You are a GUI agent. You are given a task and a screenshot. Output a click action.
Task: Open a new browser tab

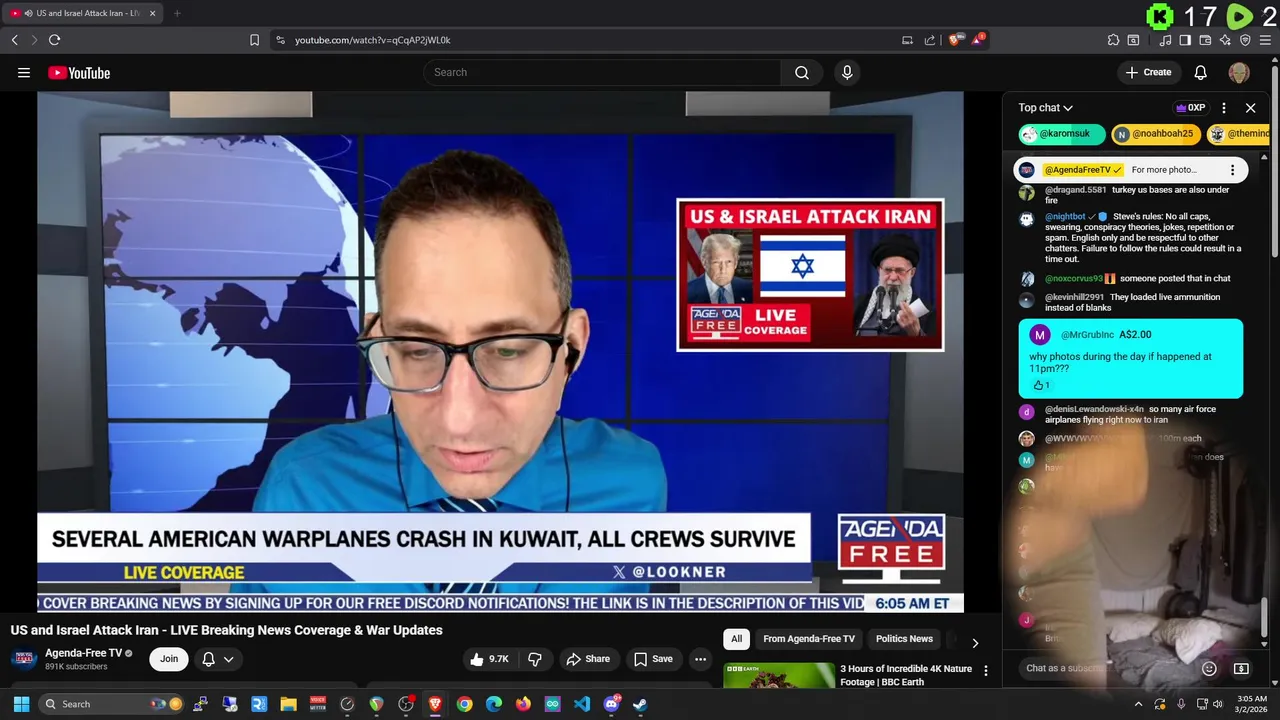click(x=177, y=13)
